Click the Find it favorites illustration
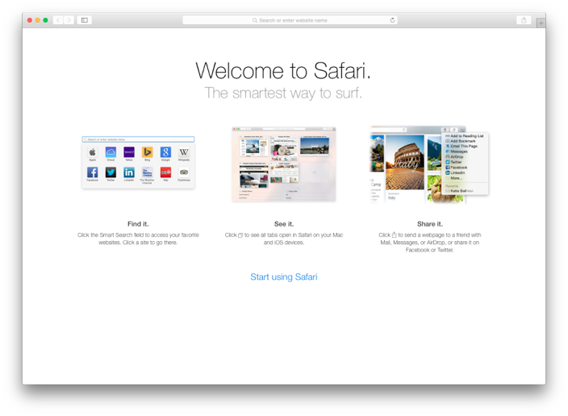Screen dimensions: 568x416 click(x=138, y=162)
